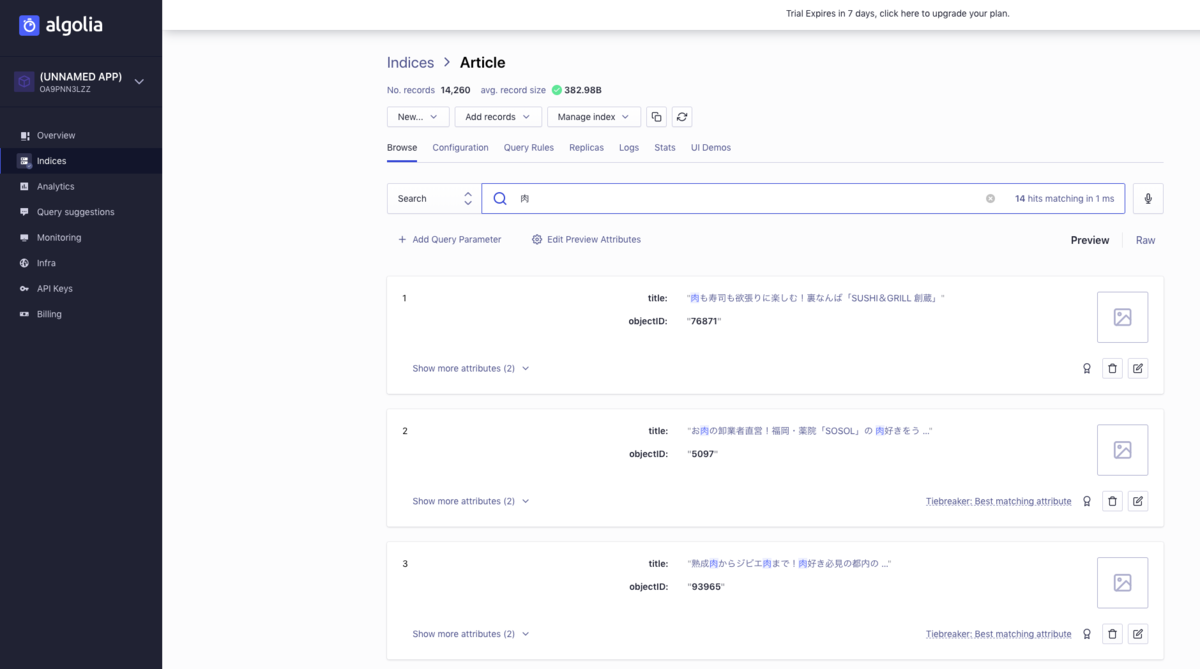Expand more attributes for record 76871
Image resolution: width=1200 pixels, height=669 pixels.
click(x=471, y=368)
